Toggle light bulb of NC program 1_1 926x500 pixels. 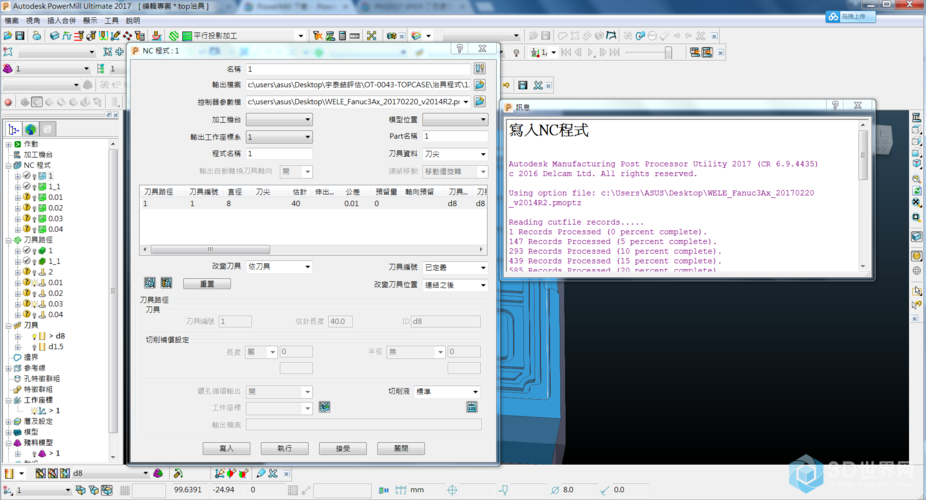(x=34, y=187)
